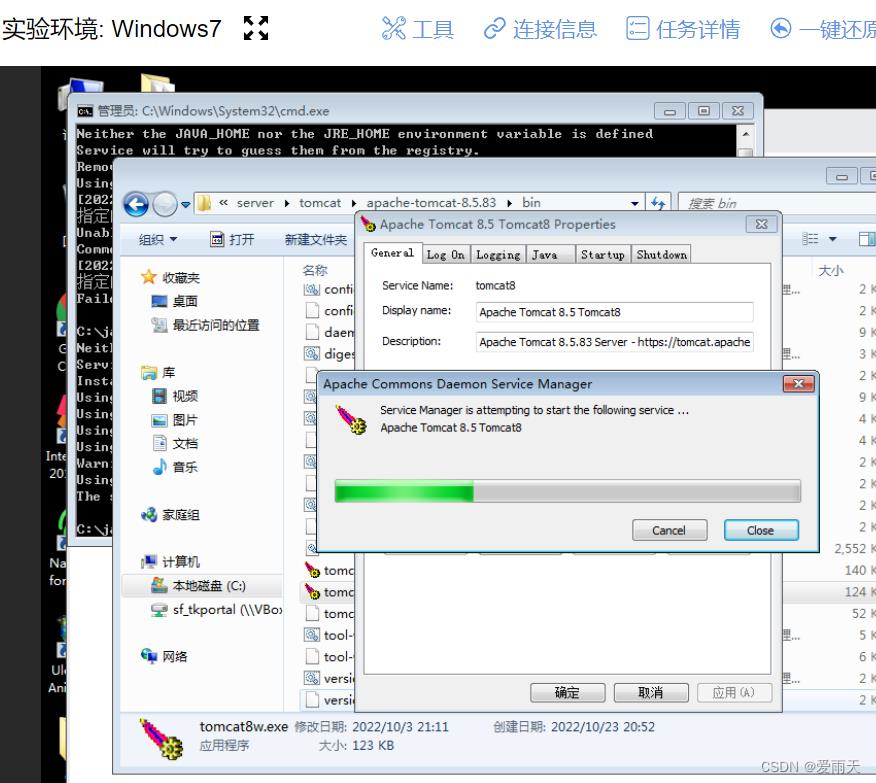Open the view options dropdown arrow

coord(832,239)
